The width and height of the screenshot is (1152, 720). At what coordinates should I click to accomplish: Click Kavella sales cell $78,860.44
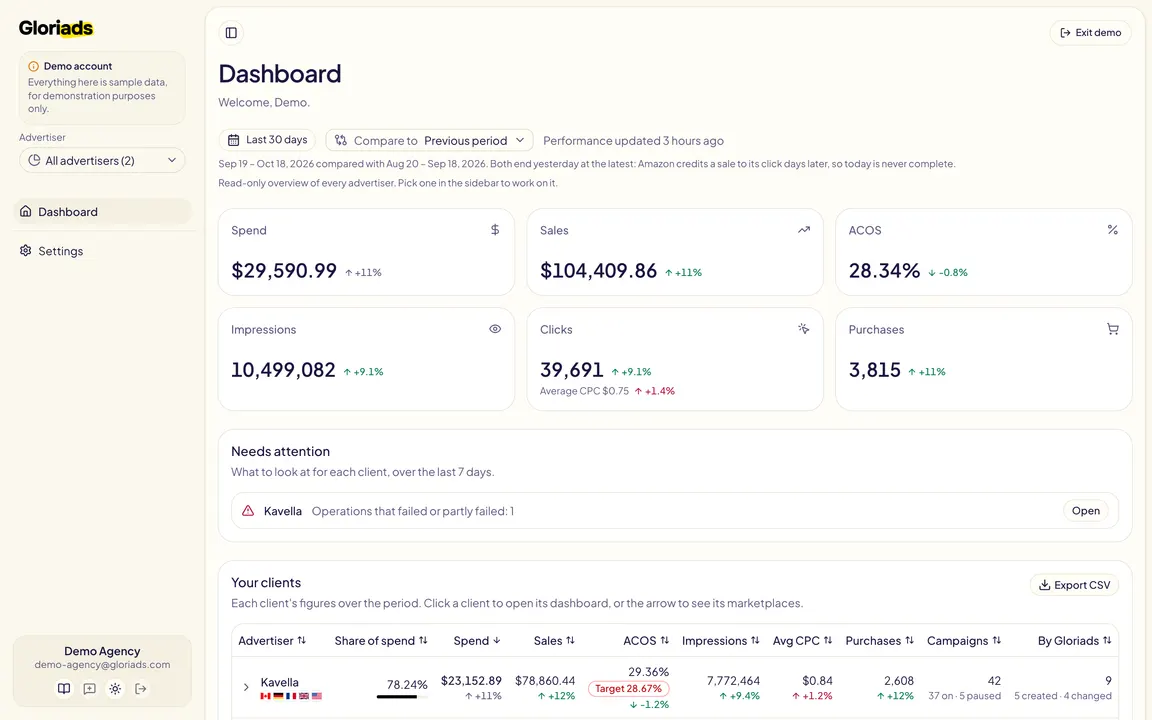coord(545,681)
